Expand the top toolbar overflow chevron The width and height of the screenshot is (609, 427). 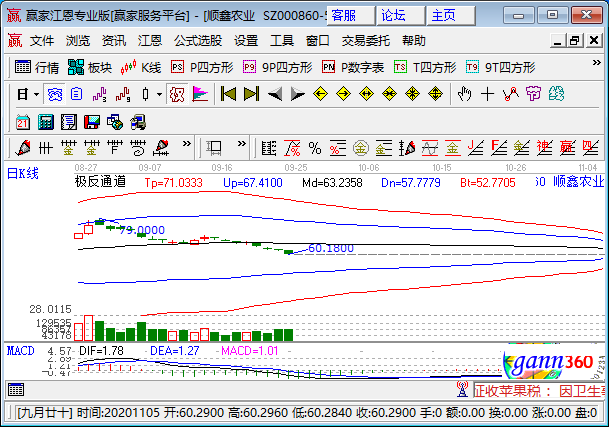[597, 63]
